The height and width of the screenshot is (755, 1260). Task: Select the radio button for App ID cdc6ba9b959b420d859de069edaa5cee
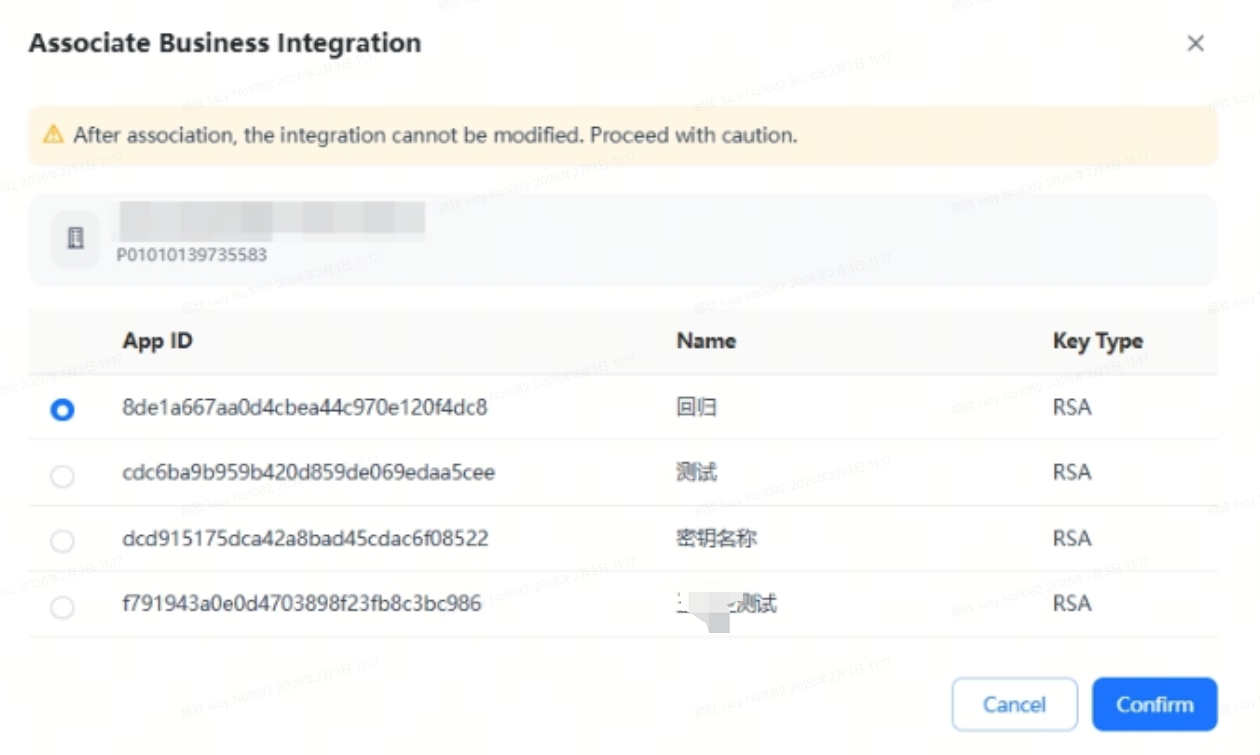click(62, 476)
